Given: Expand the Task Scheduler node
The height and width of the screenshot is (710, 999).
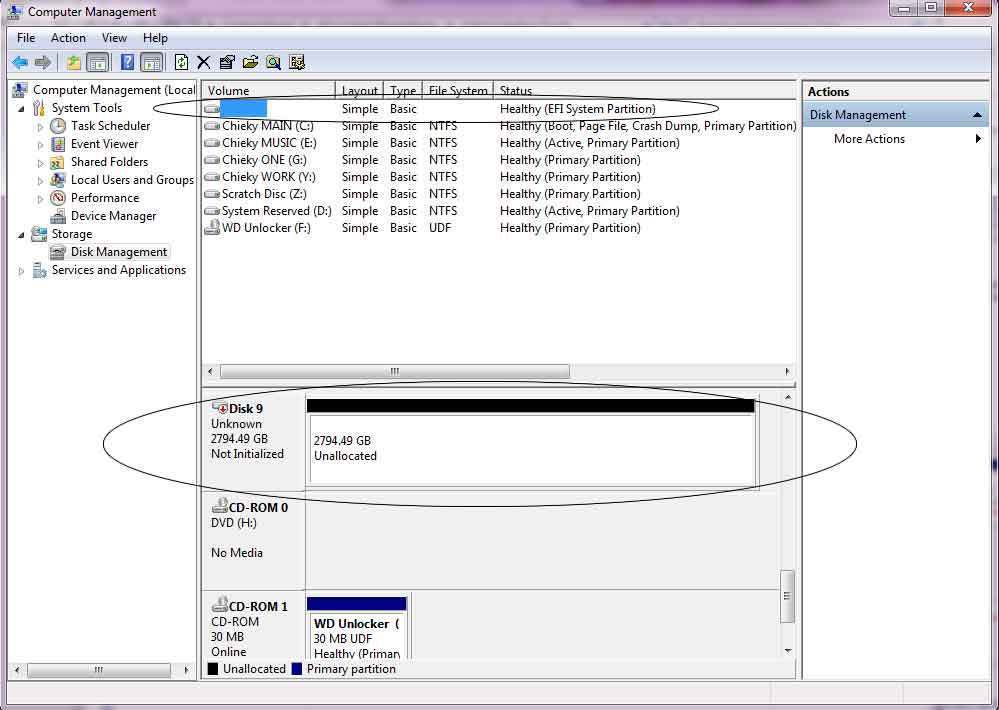Looking at the screenshot, I should [40, 127].
